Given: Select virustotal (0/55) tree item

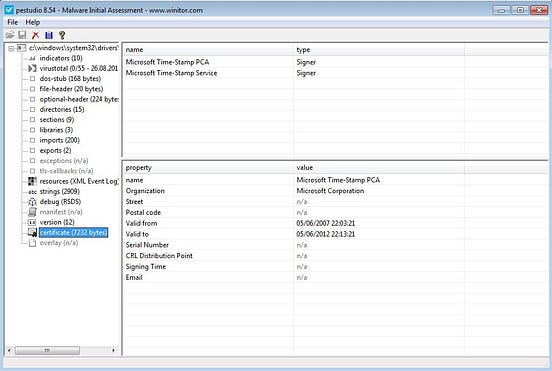Looking at the screenshot, I should (x=79, y=68).
